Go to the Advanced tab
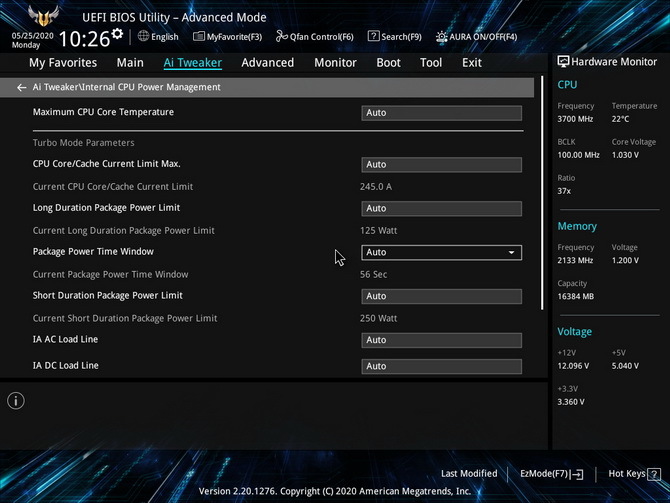 coord(267,63)
